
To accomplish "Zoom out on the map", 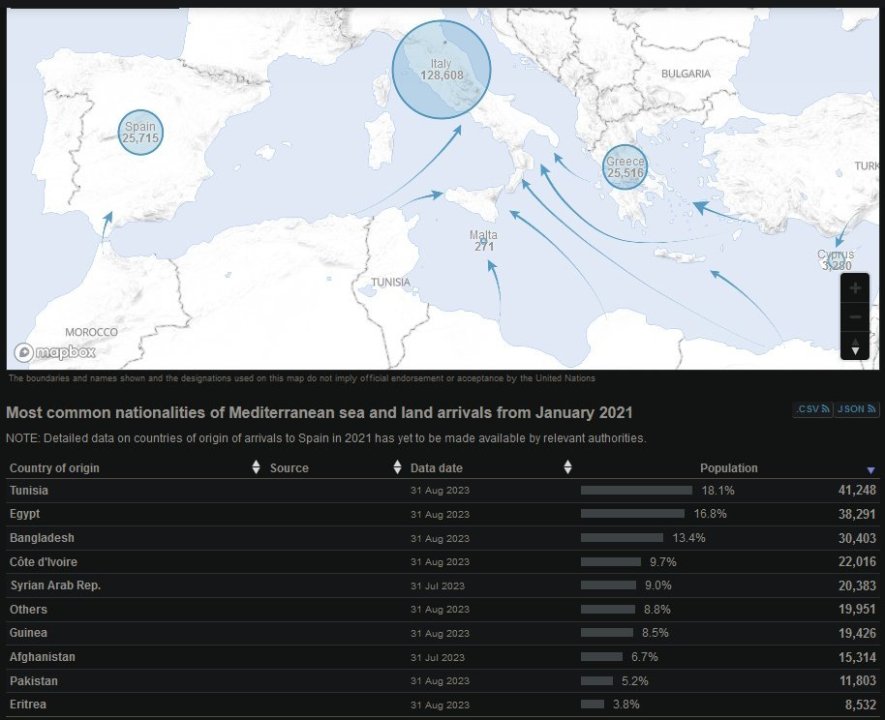I will coord(855,317).
